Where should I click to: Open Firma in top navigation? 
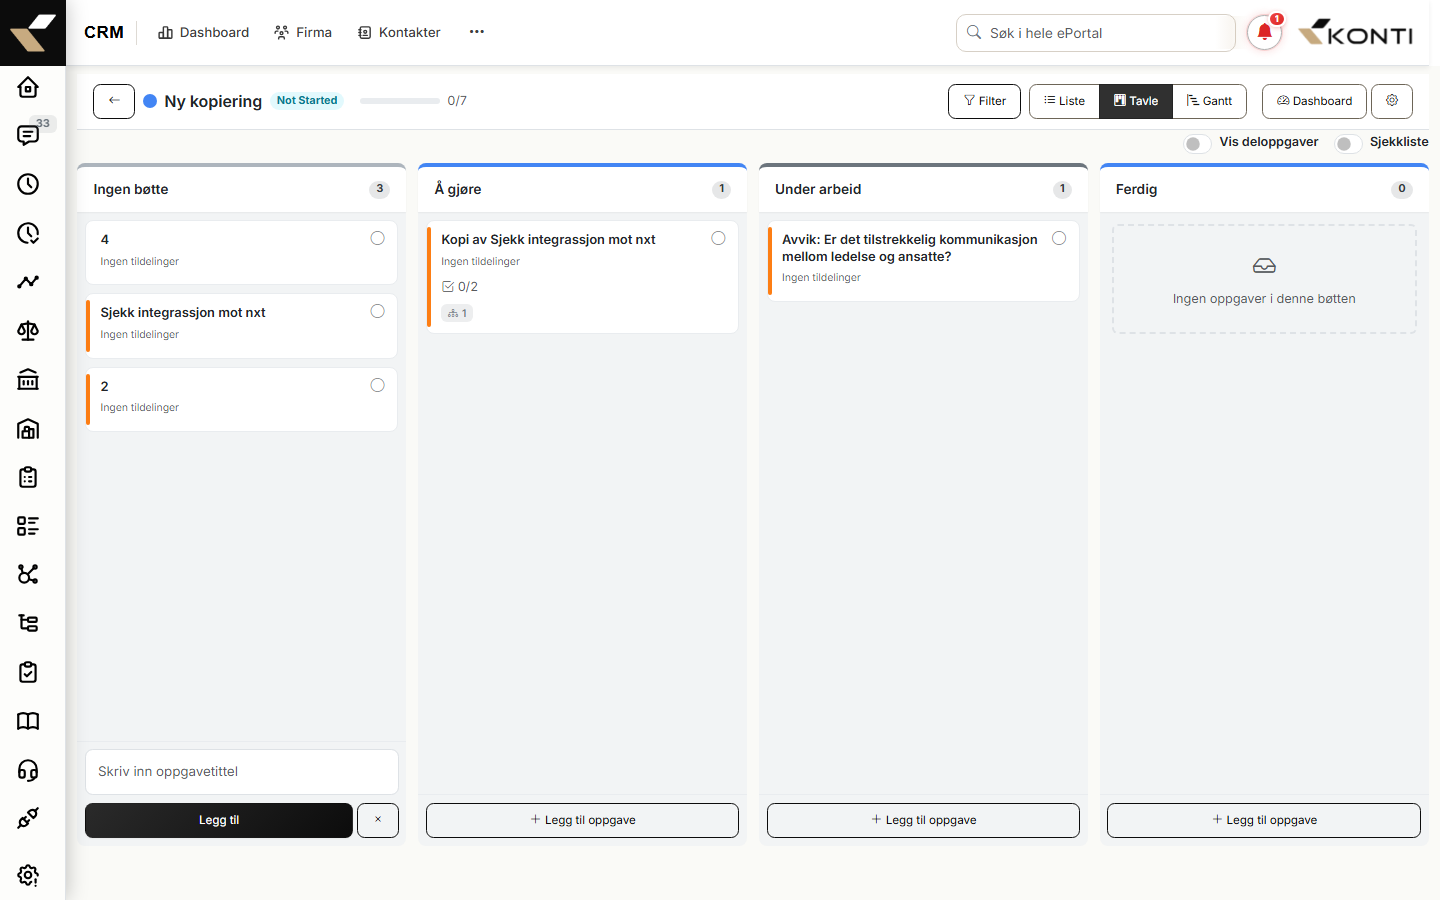point(303,32)
